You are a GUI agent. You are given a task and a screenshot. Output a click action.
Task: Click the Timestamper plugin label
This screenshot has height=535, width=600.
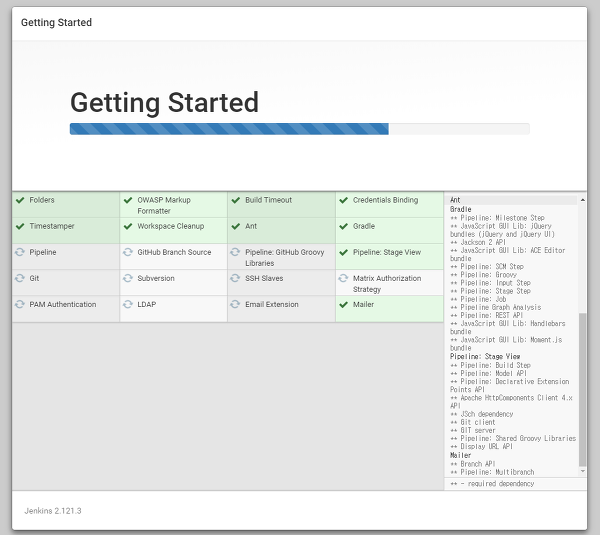coord(52,226)
